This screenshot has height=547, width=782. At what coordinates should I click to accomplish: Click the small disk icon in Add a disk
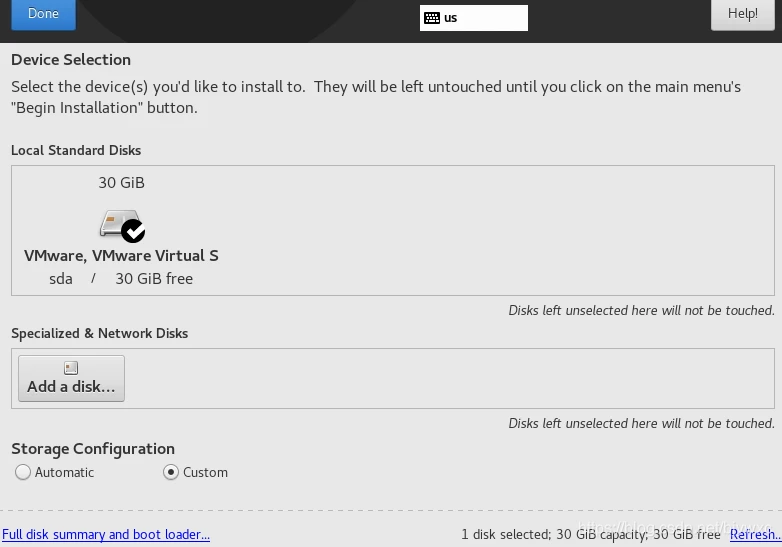coord(71,368)
